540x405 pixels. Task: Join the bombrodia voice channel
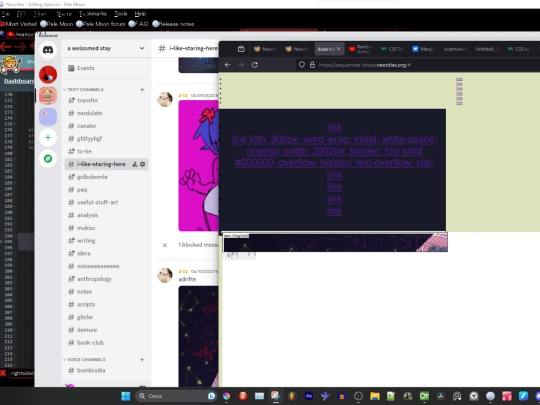pyautogui.click(x=106, y=370)
